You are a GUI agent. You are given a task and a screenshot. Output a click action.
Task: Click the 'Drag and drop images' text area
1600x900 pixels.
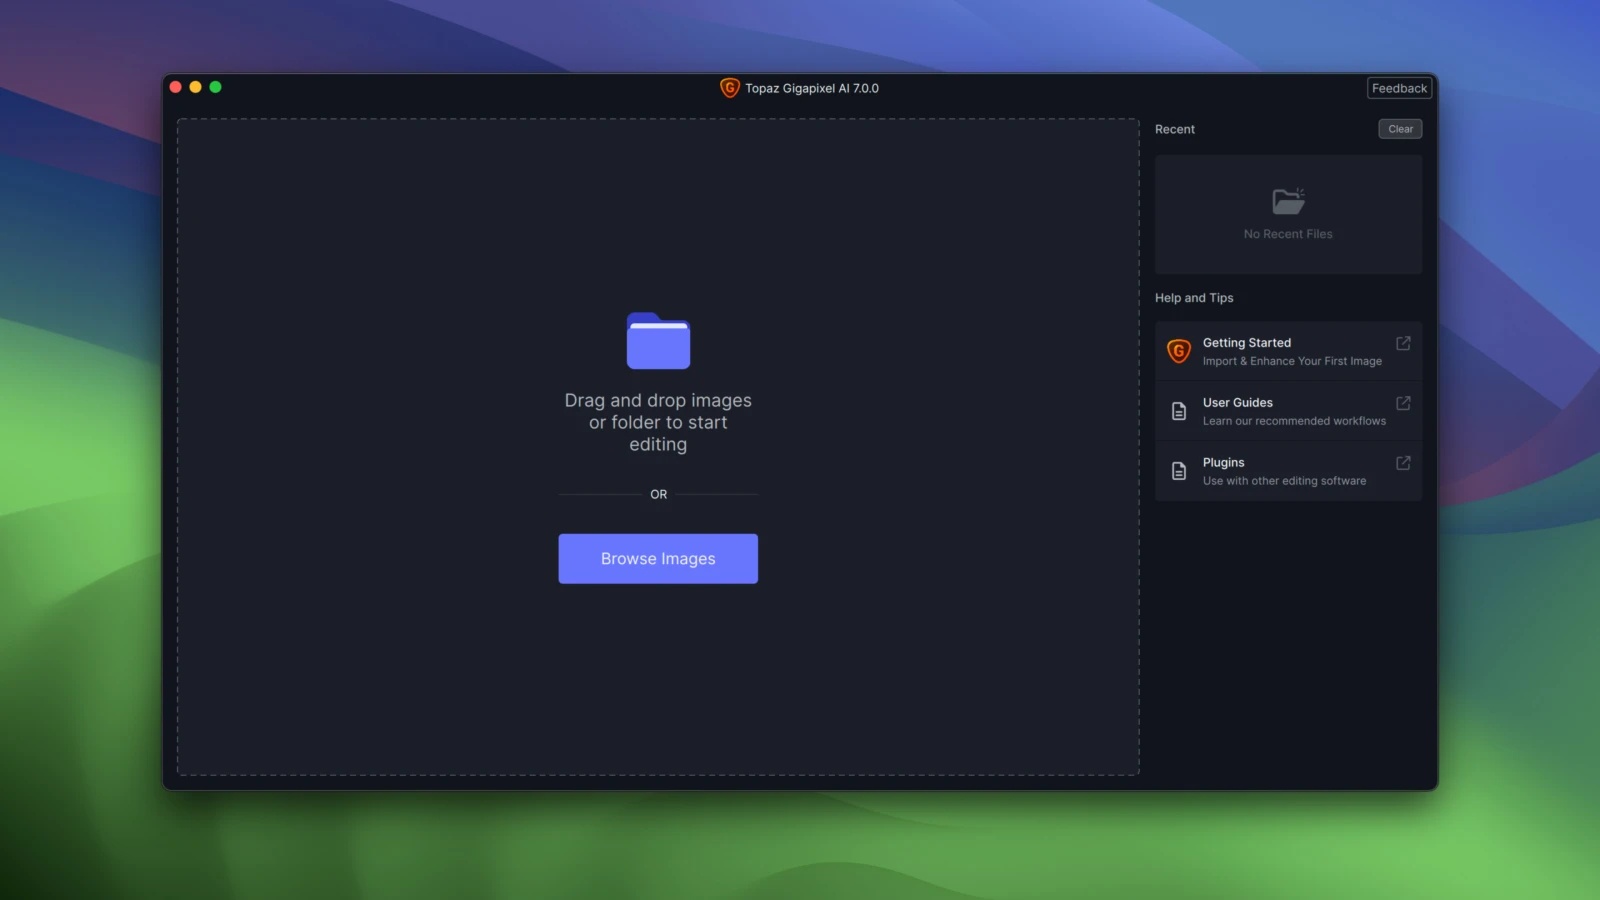(x=658, y=422)
